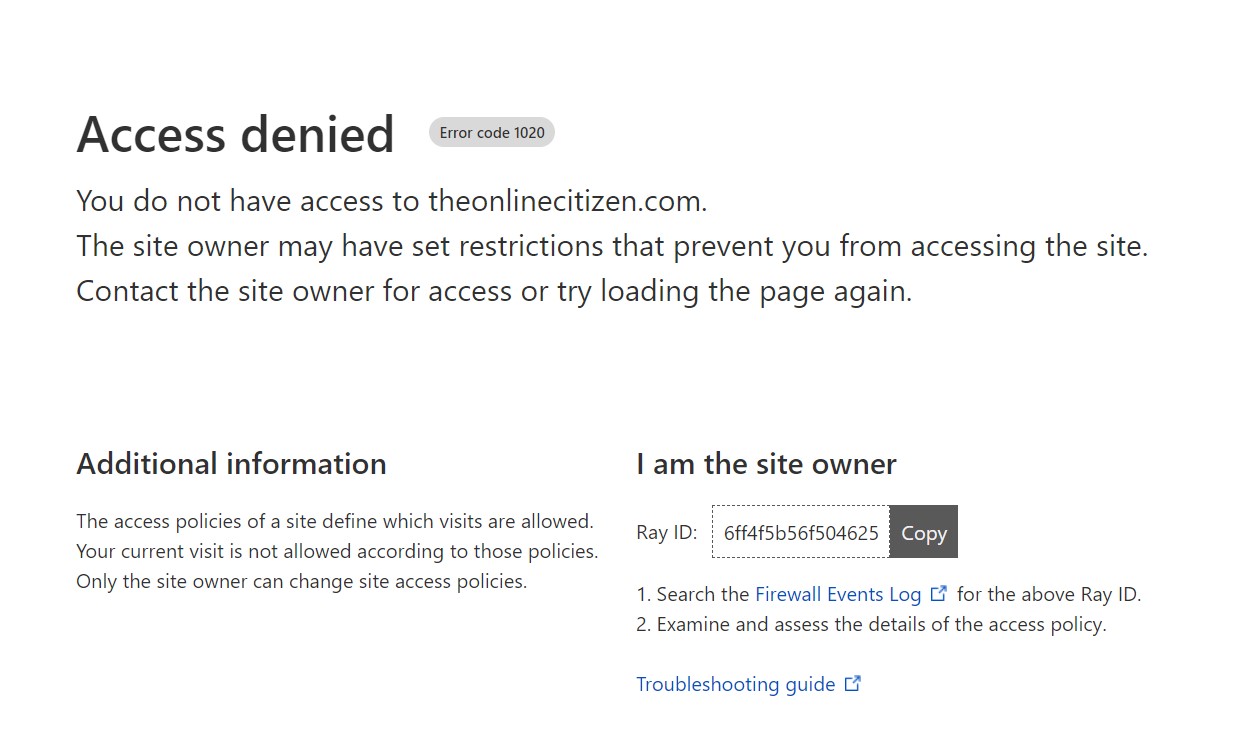Click Your current visit is not allowed line
The image size is (1260, 748).
(337, 551)
